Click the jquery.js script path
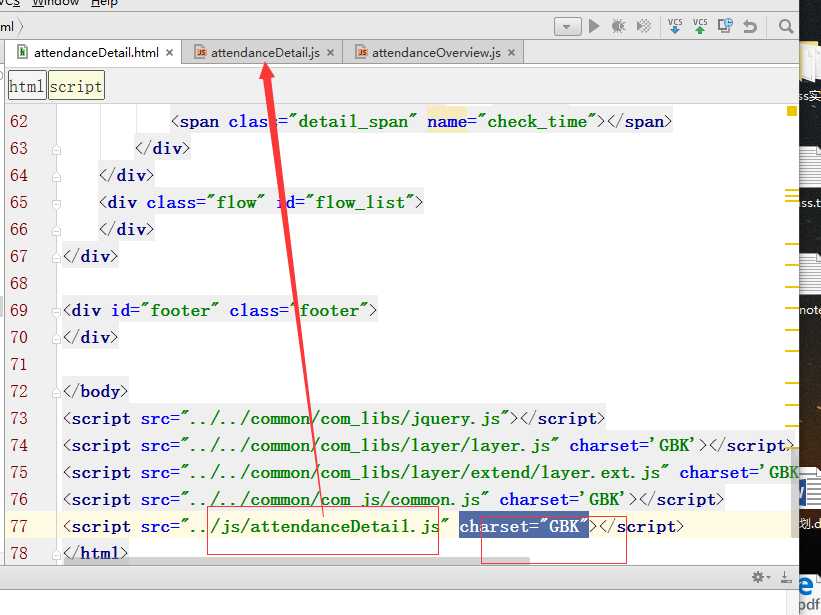The height and width of the screenshot is (615, 821). tap(345, 419)
